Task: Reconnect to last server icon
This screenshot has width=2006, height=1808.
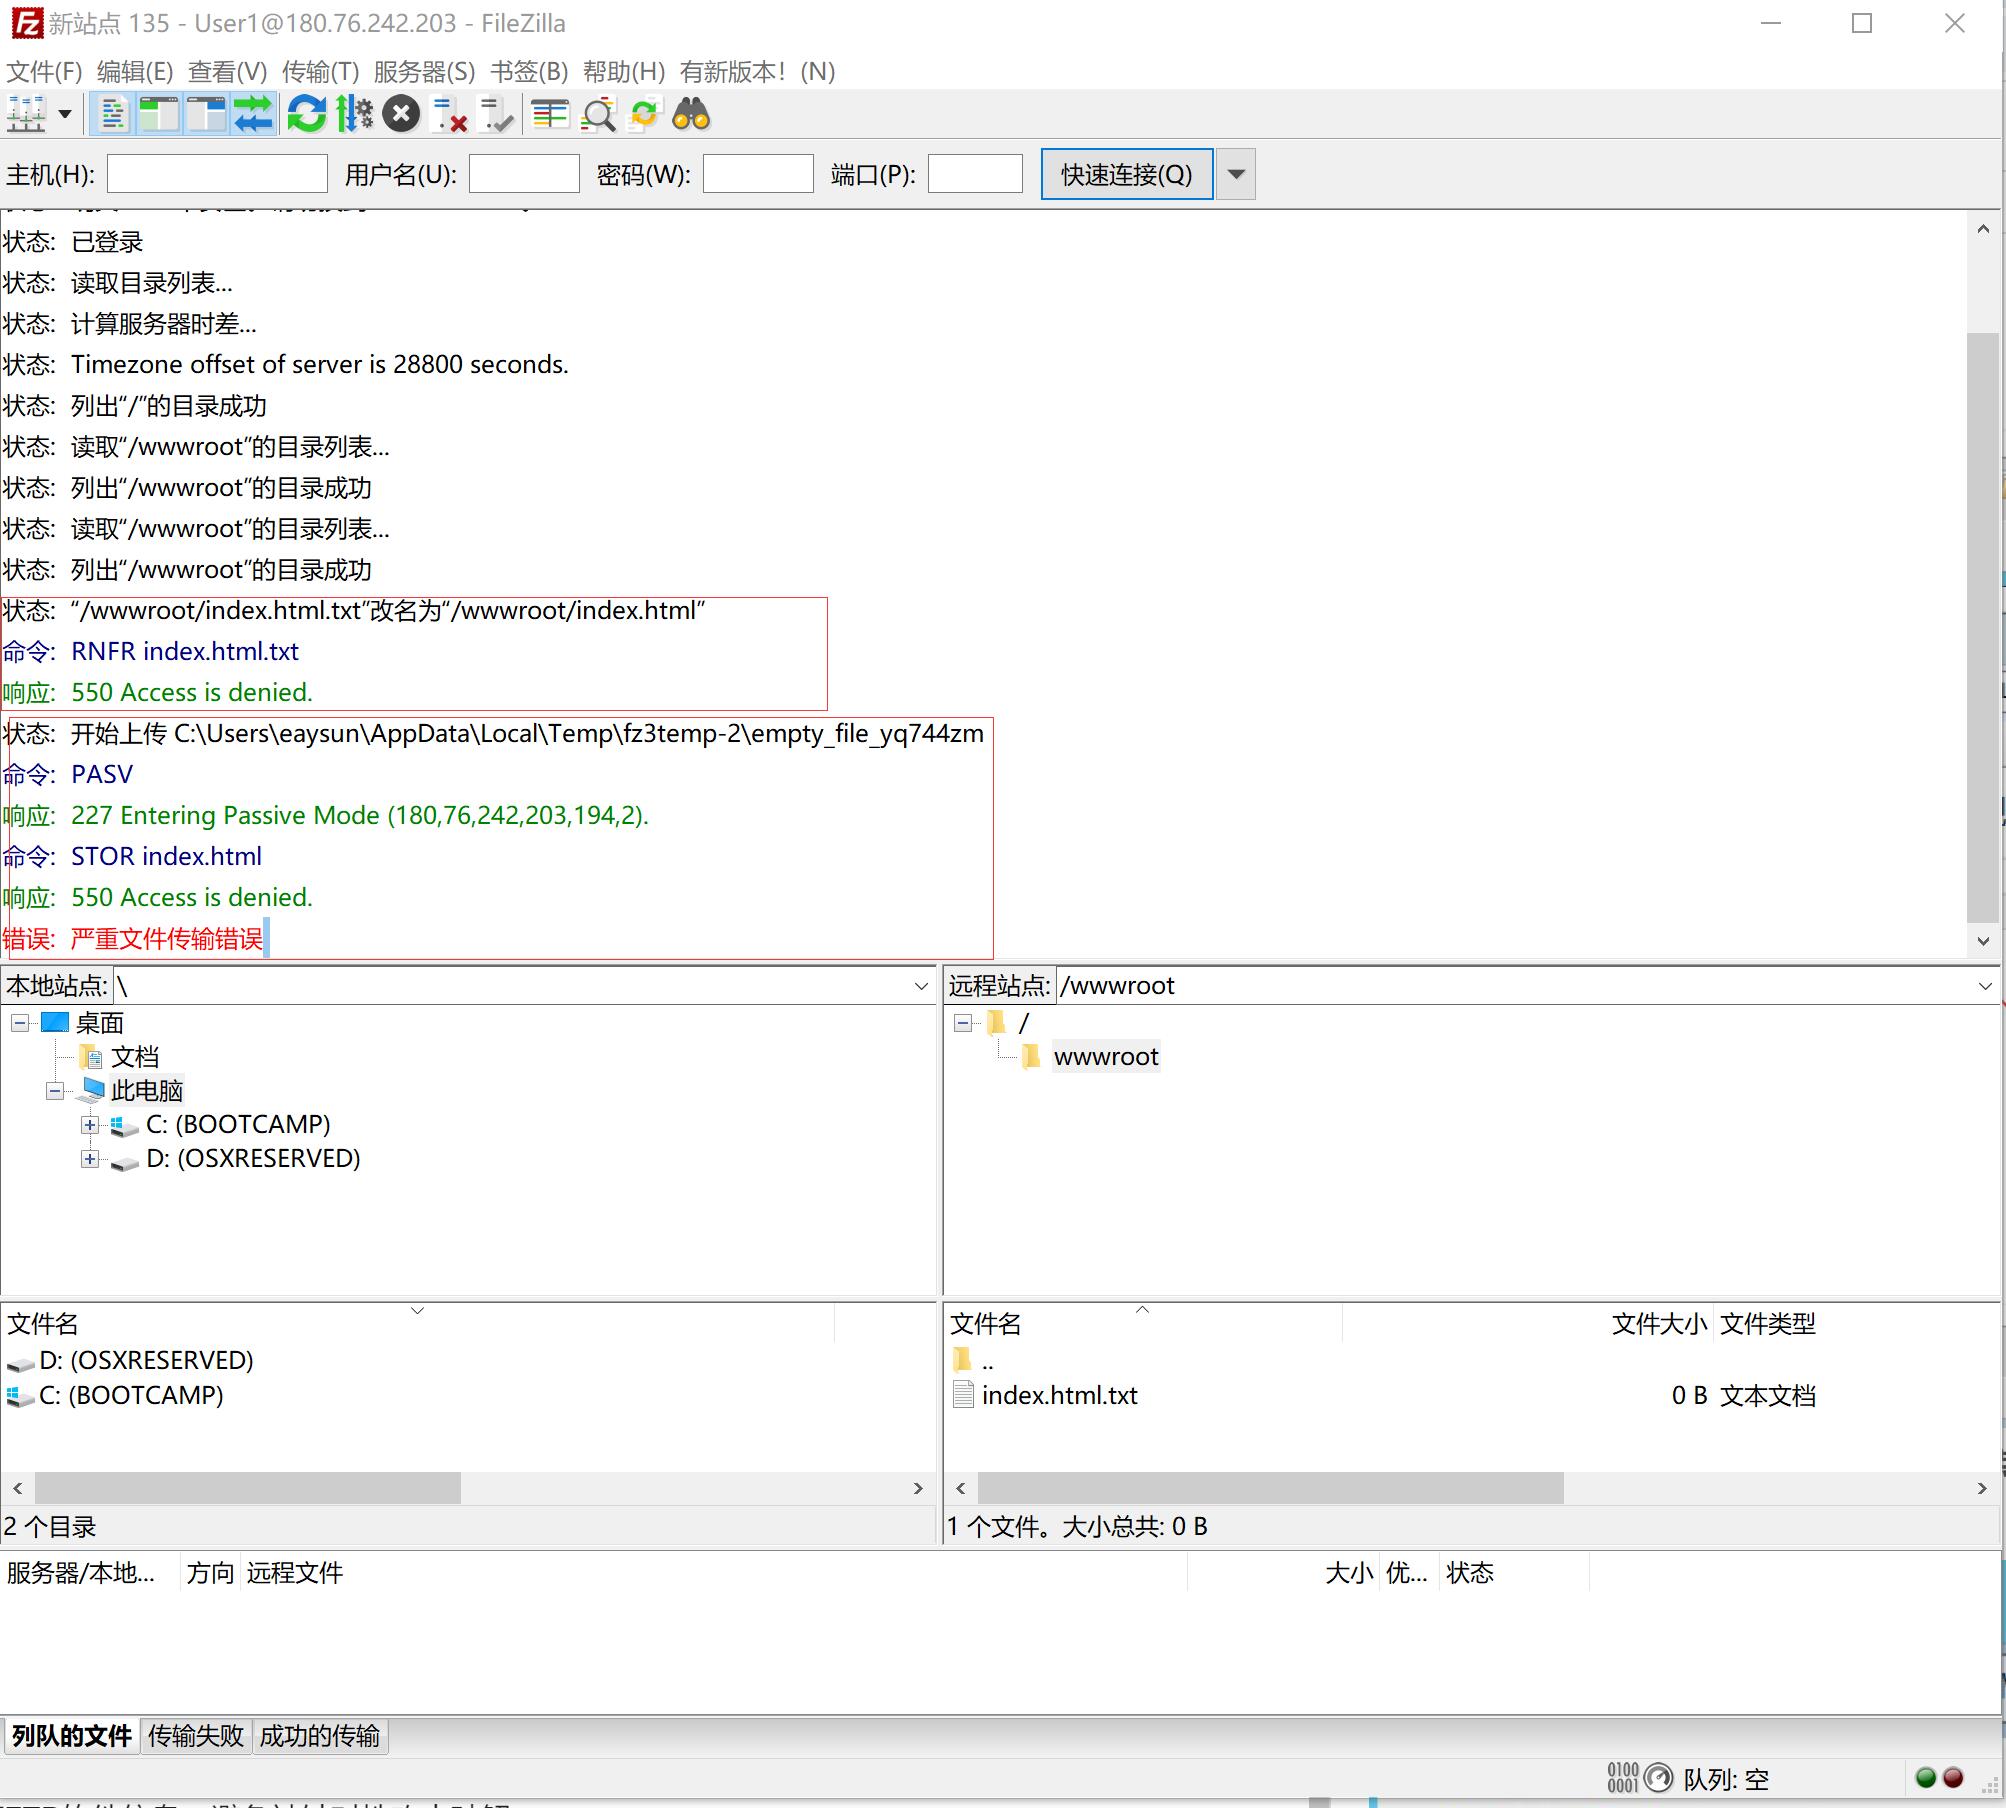Action: click(496, 115)
